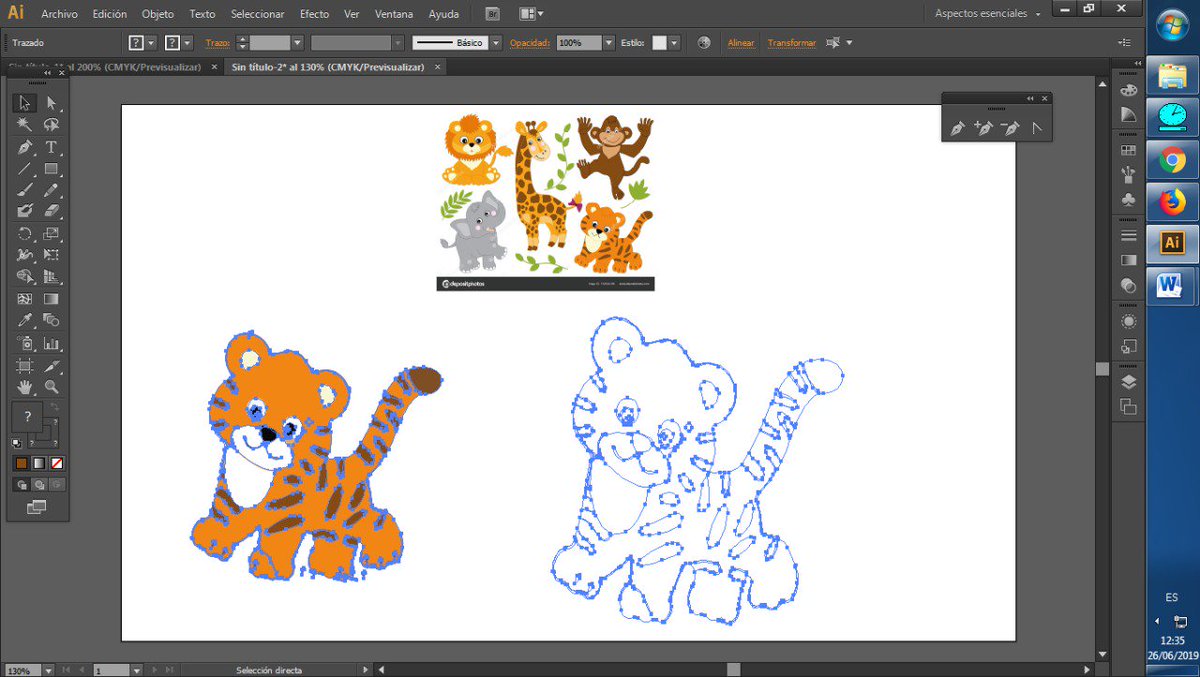This screenshot has height=677, width=1200.
Task: Click the Transformar link in control bar
Action: tap(792, 43)
